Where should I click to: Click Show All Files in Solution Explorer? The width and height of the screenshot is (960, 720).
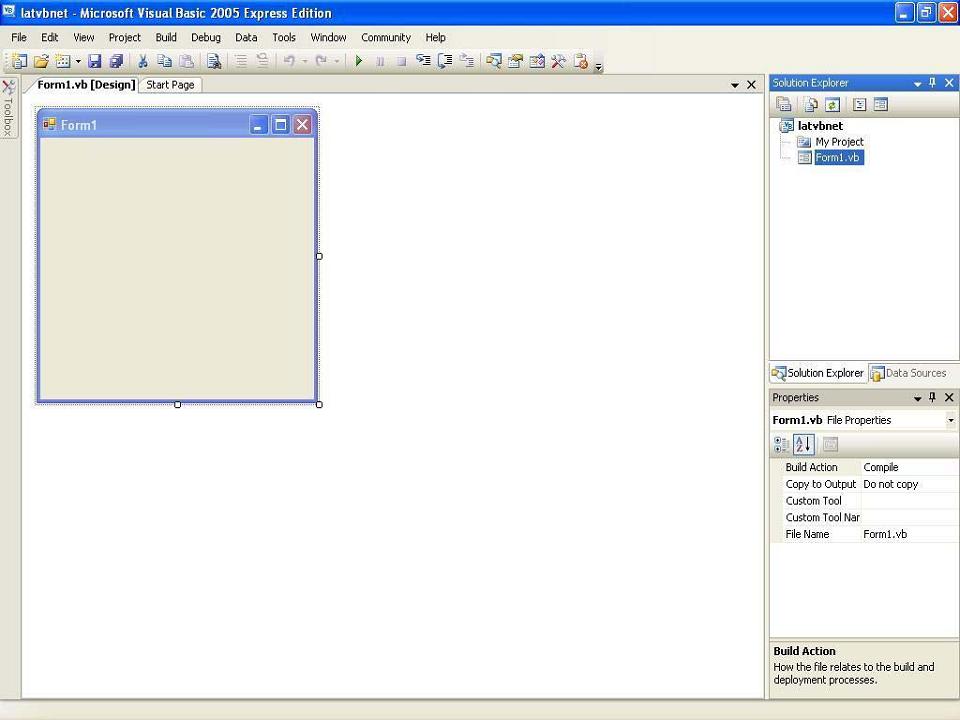811,105
